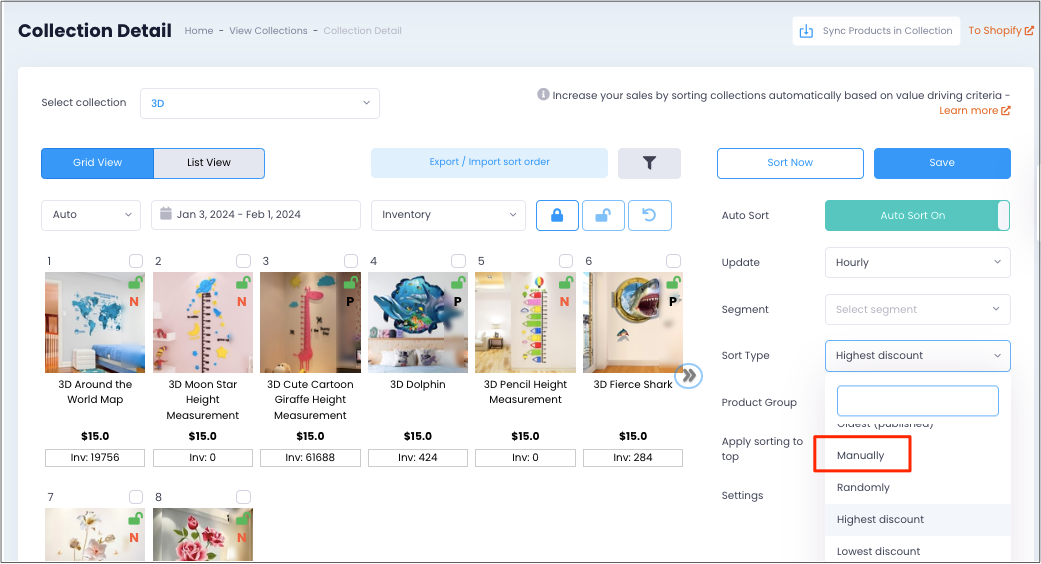Click the blue lock icon button
The height and width of the screenshot is (564, 1041).
(557, 216)
